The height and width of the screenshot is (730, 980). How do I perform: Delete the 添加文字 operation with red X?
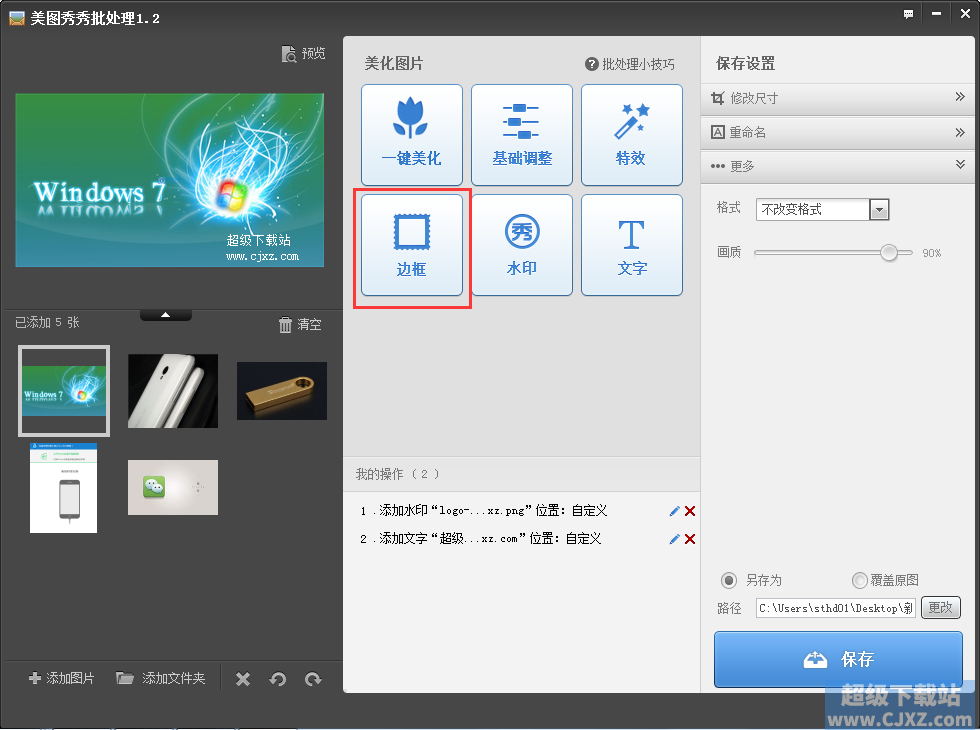point(690,539)
